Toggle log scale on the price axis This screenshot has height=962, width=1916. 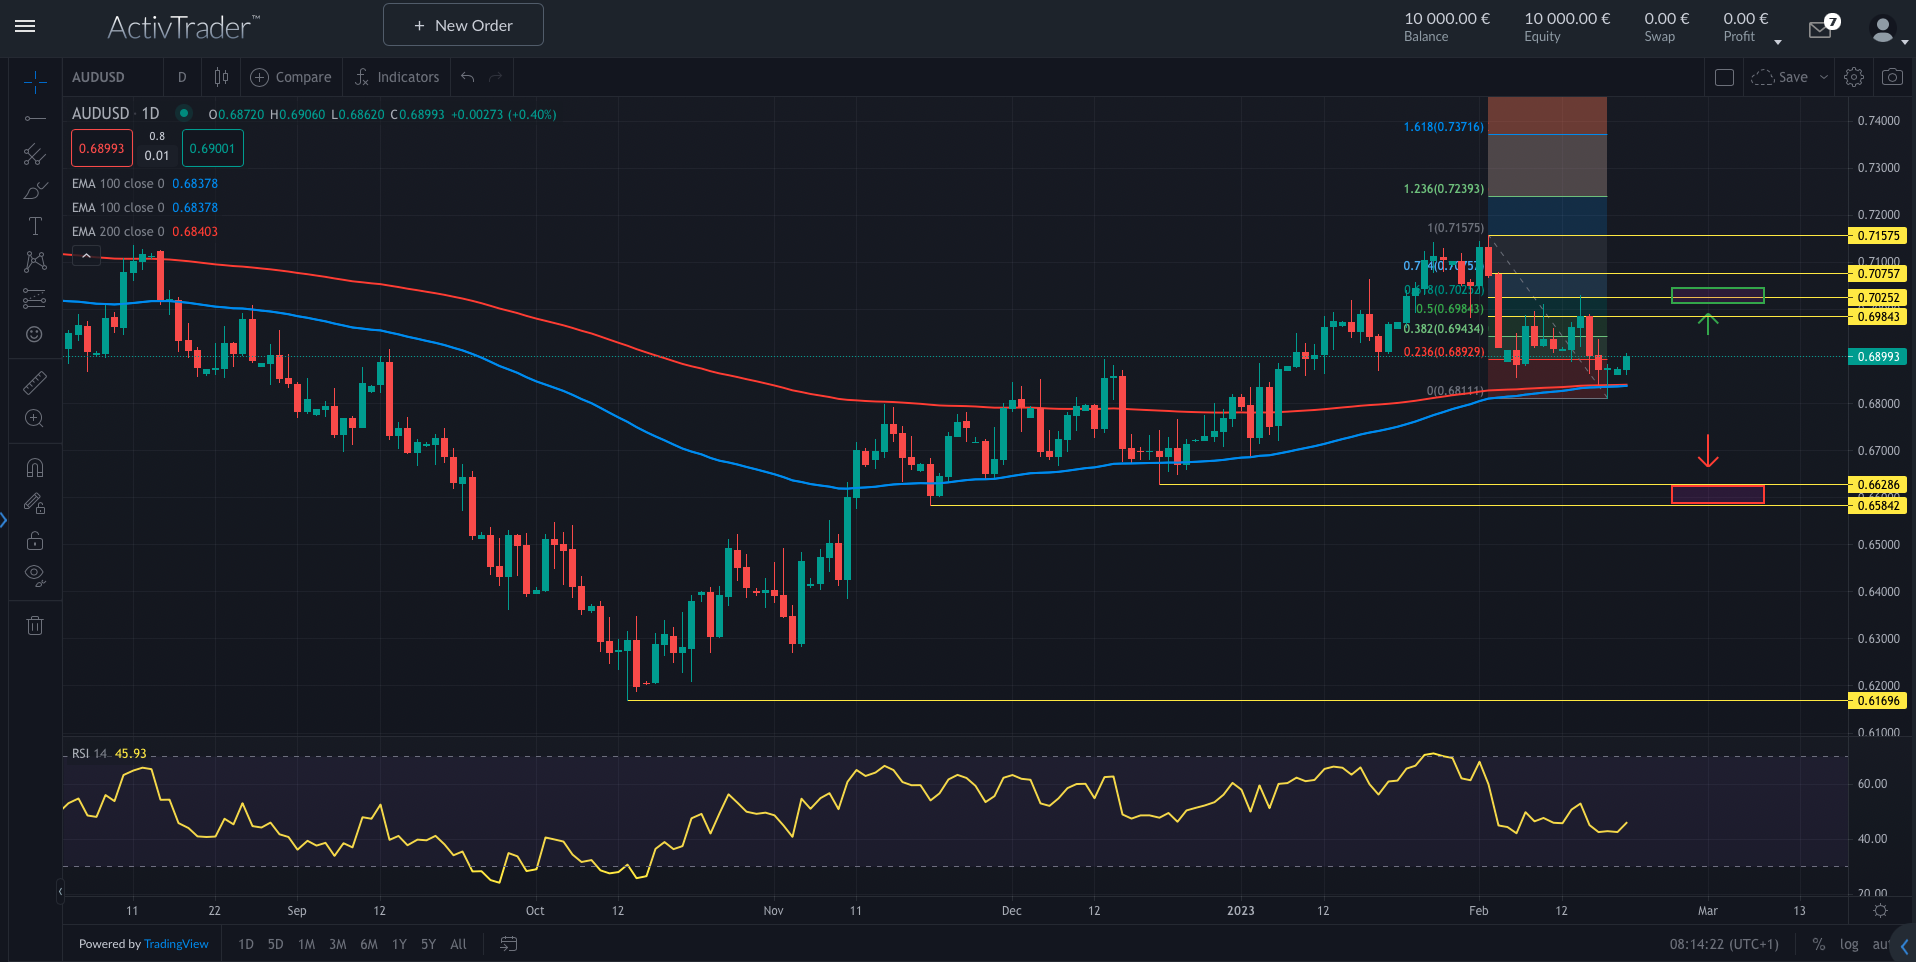click(1849, 944)
